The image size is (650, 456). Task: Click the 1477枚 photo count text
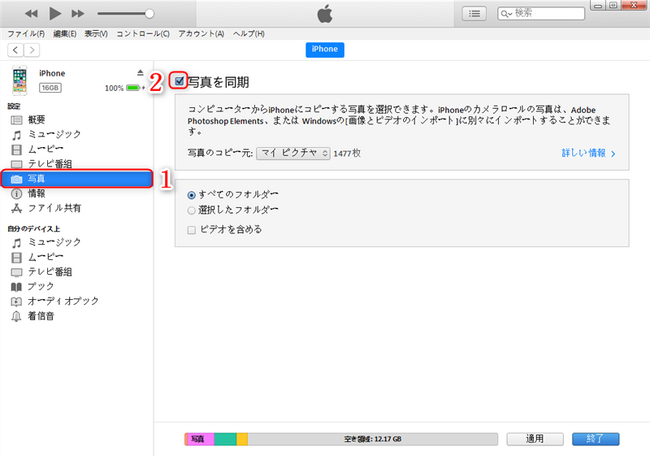pyautogui.click(x=347, y=153)
